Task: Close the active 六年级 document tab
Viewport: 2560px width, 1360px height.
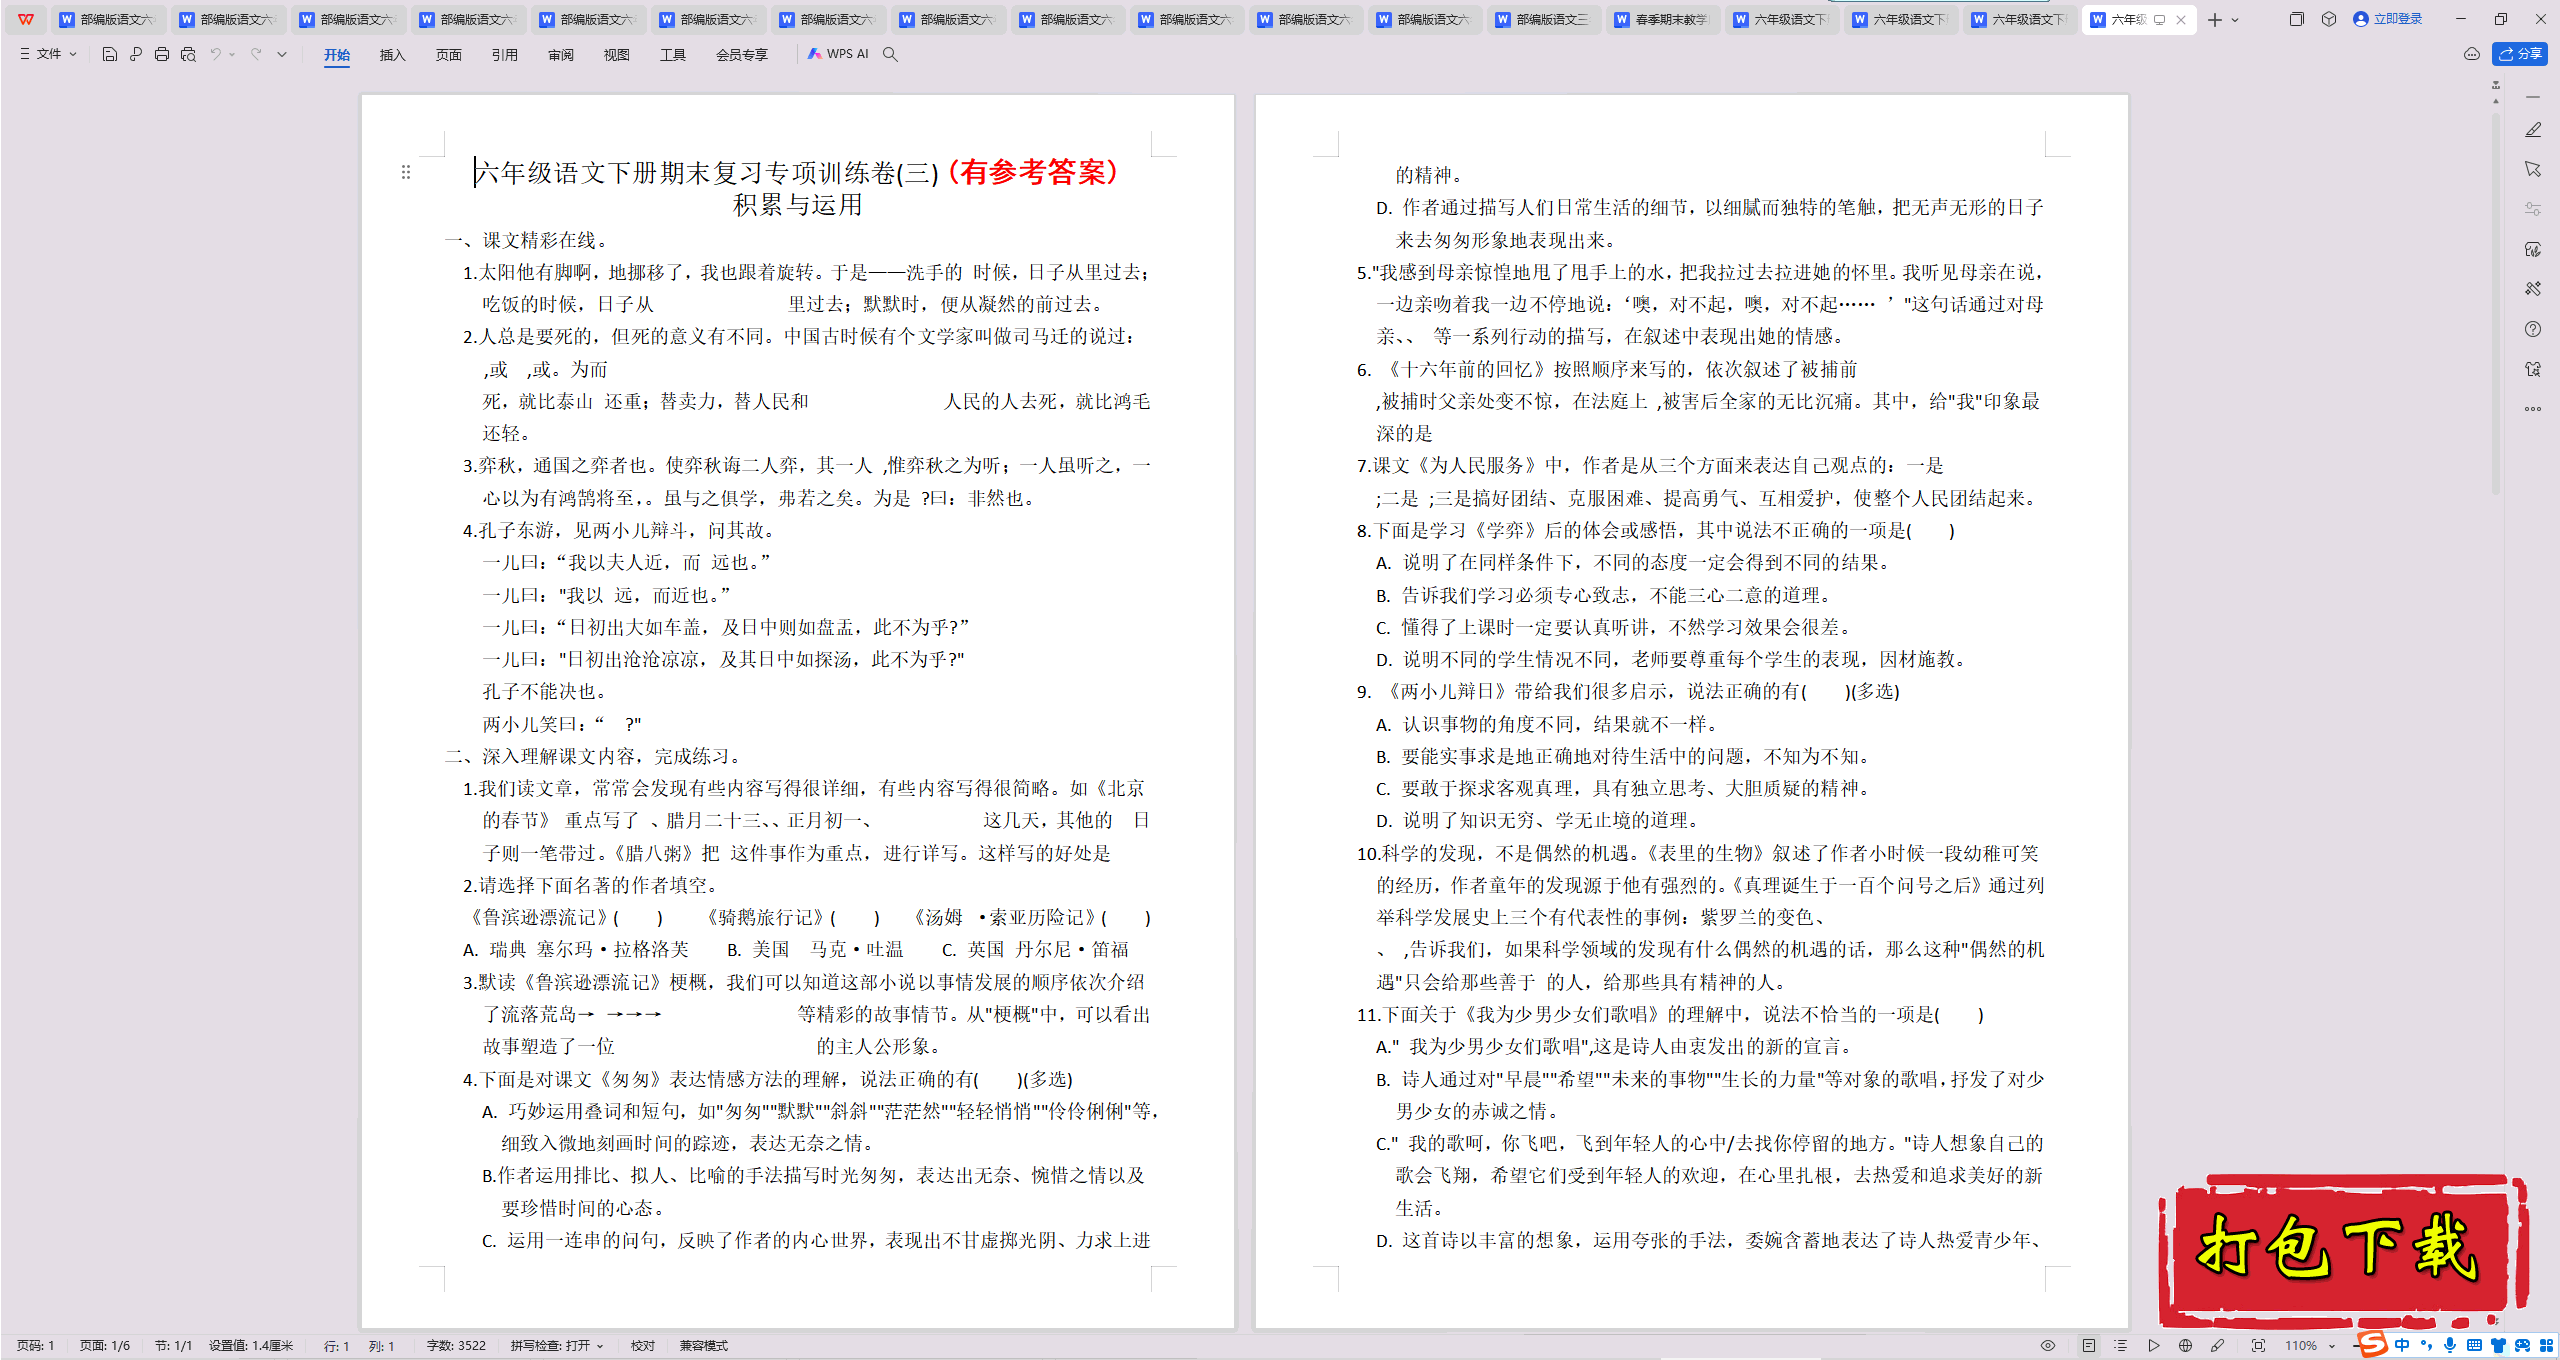Action: click(x=2181, y=20)
